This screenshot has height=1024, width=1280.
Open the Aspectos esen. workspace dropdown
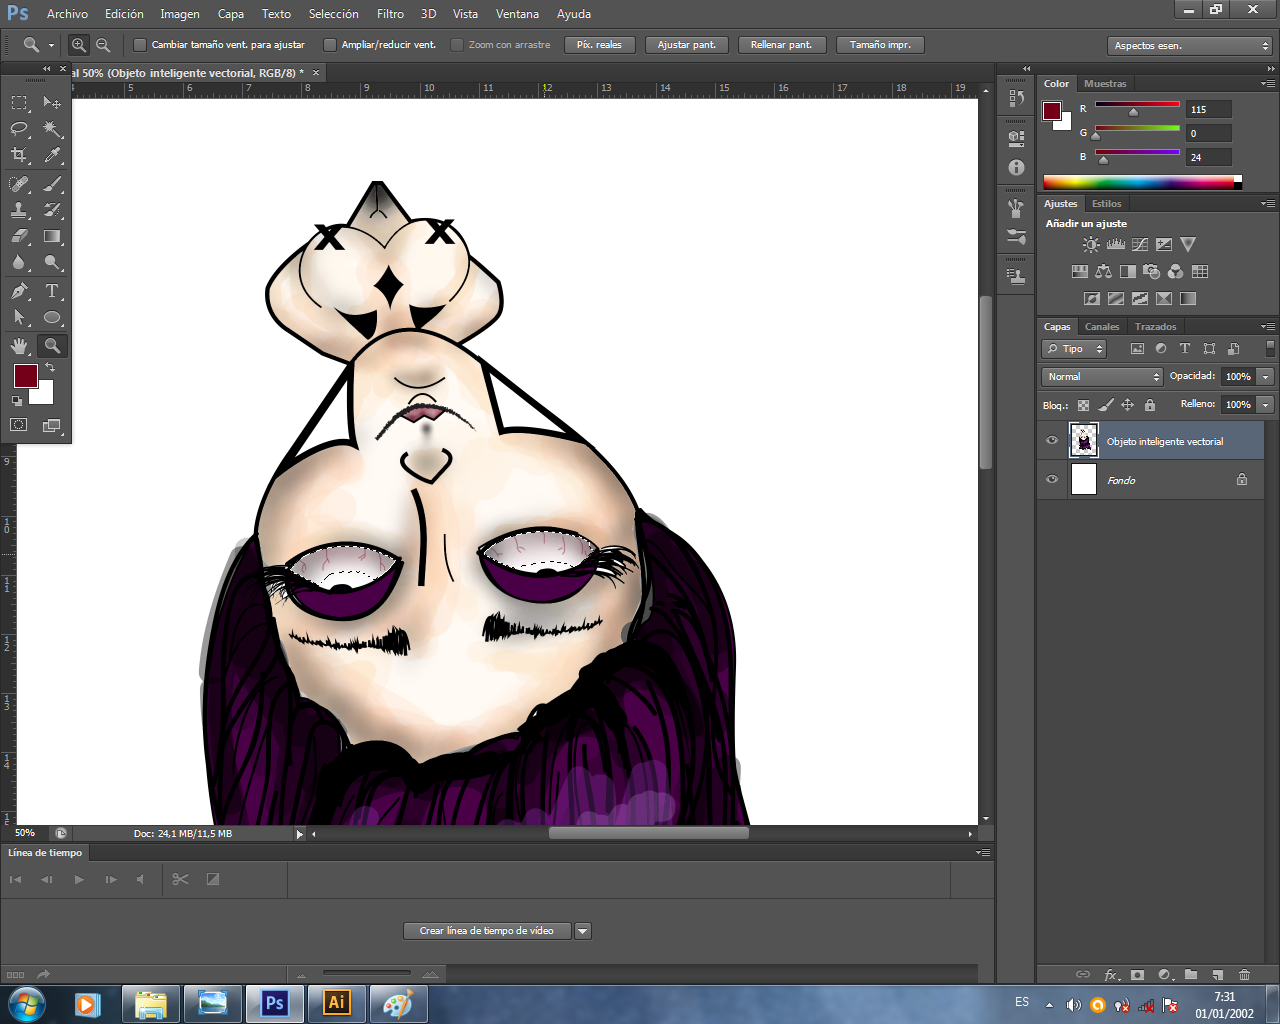point(1189,46)
